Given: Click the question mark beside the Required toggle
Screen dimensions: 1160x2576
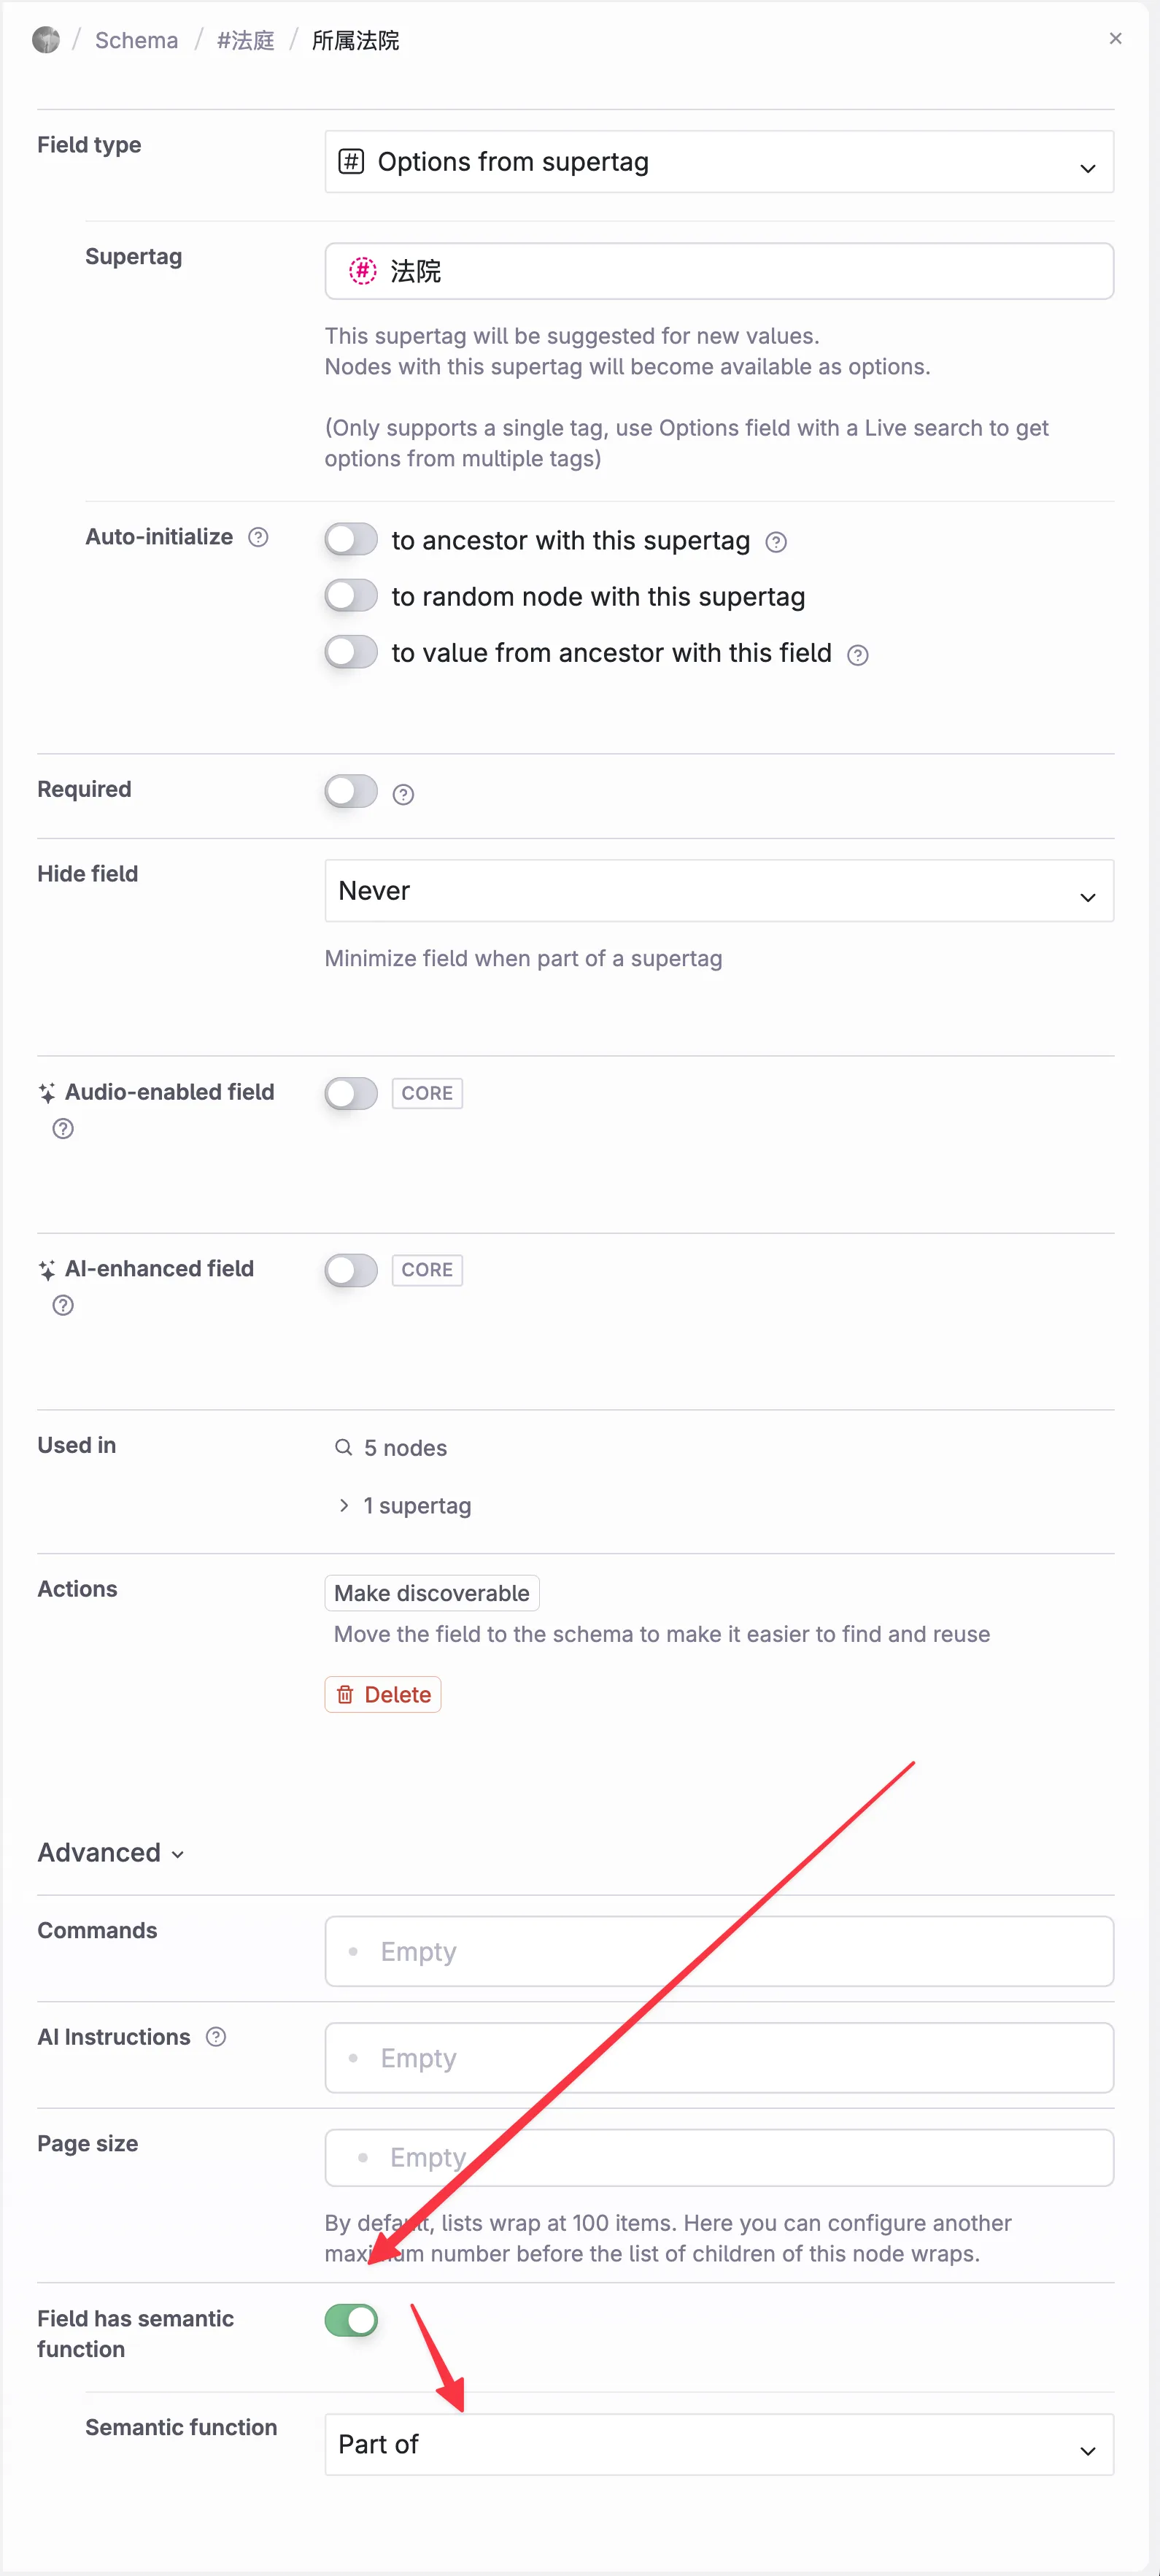Looking at the screenshot, I should click(x=402, y=794).
